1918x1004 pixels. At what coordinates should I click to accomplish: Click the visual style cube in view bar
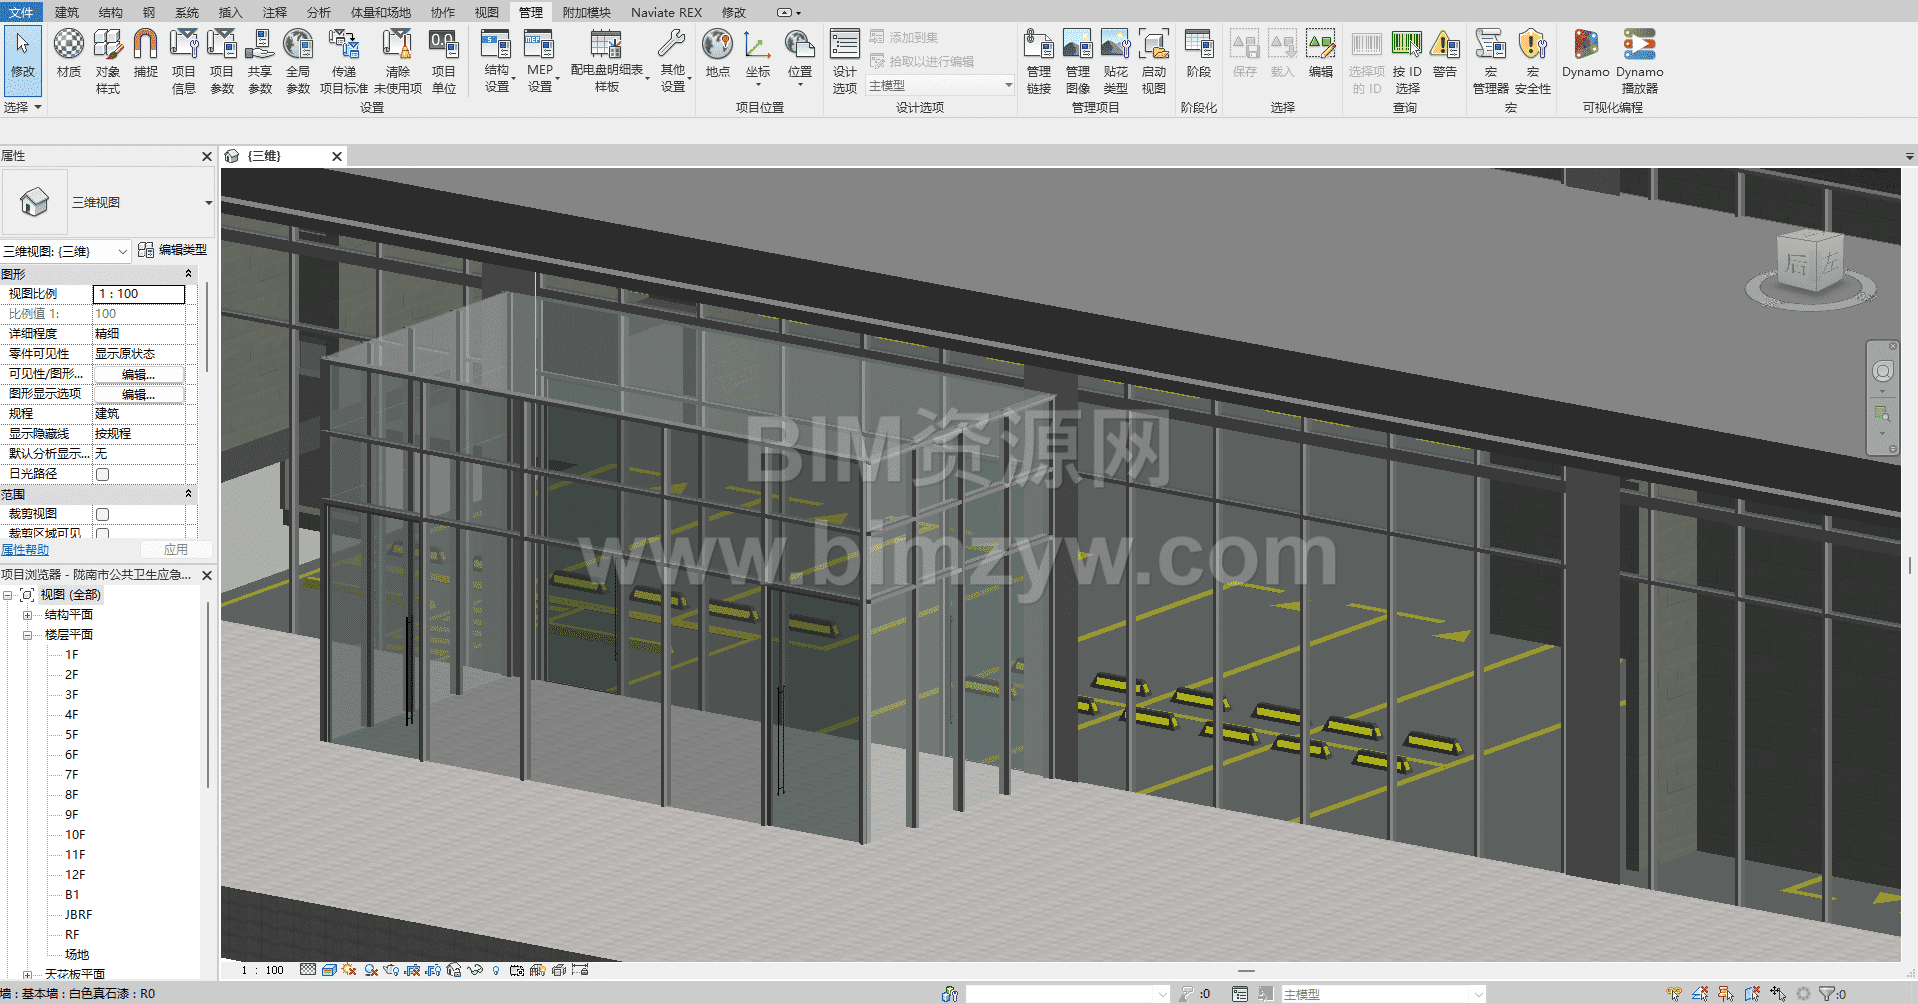[x=329, y=970]
